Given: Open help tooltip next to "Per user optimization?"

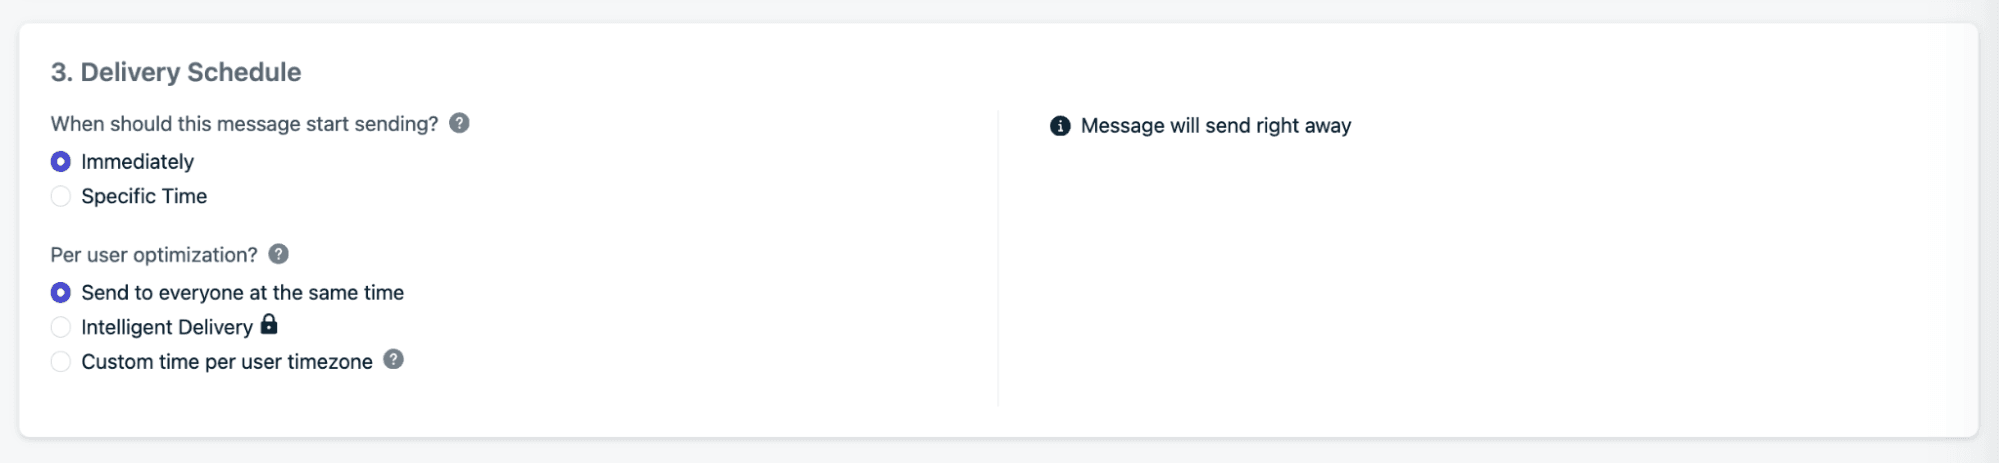Looking at the screenshot, I should tap(279, 254).
